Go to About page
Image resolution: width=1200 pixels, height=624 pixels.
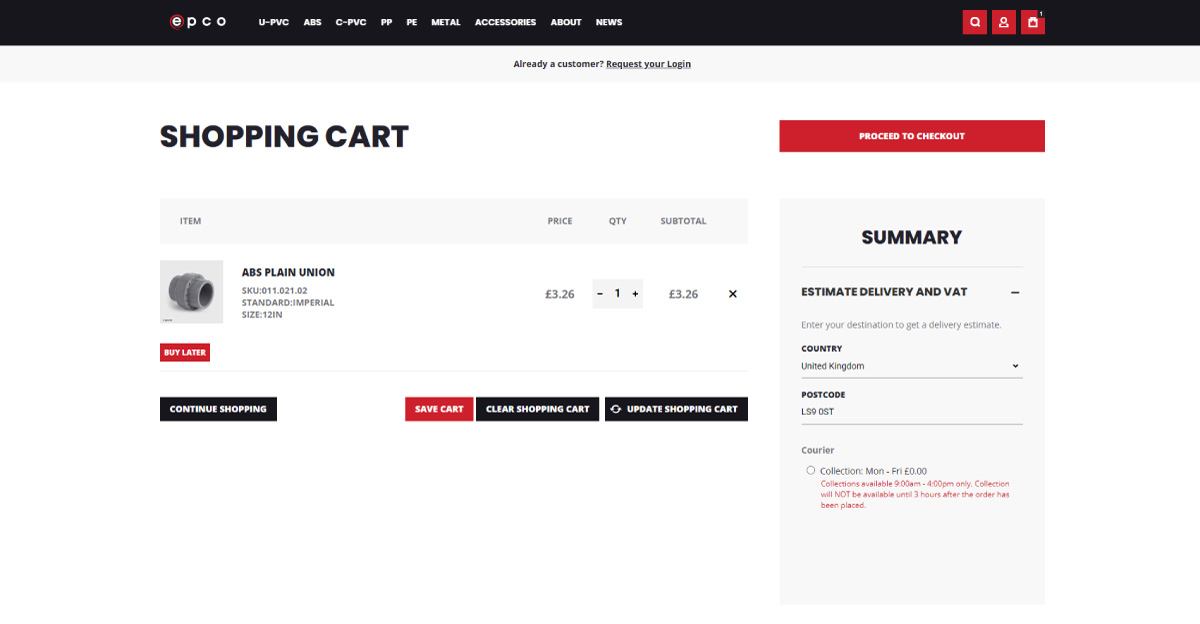pos(566,22)
